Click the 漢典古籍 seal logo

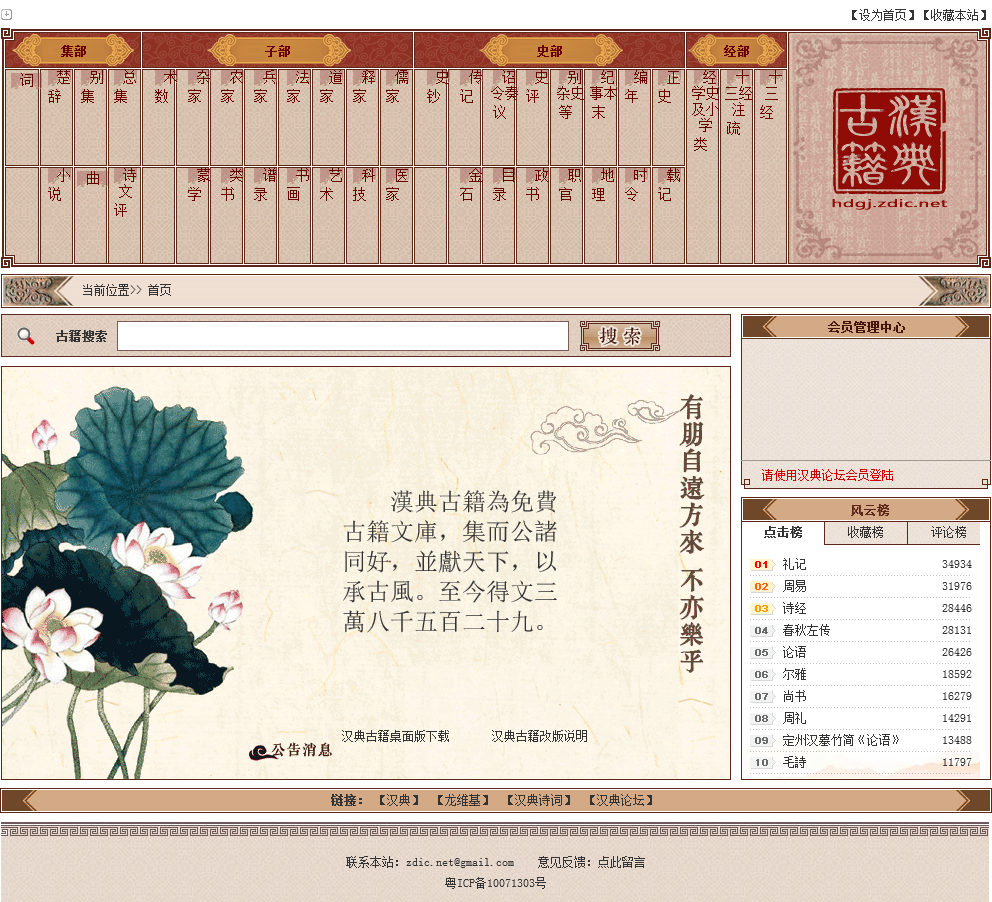[x=889, y=140]
